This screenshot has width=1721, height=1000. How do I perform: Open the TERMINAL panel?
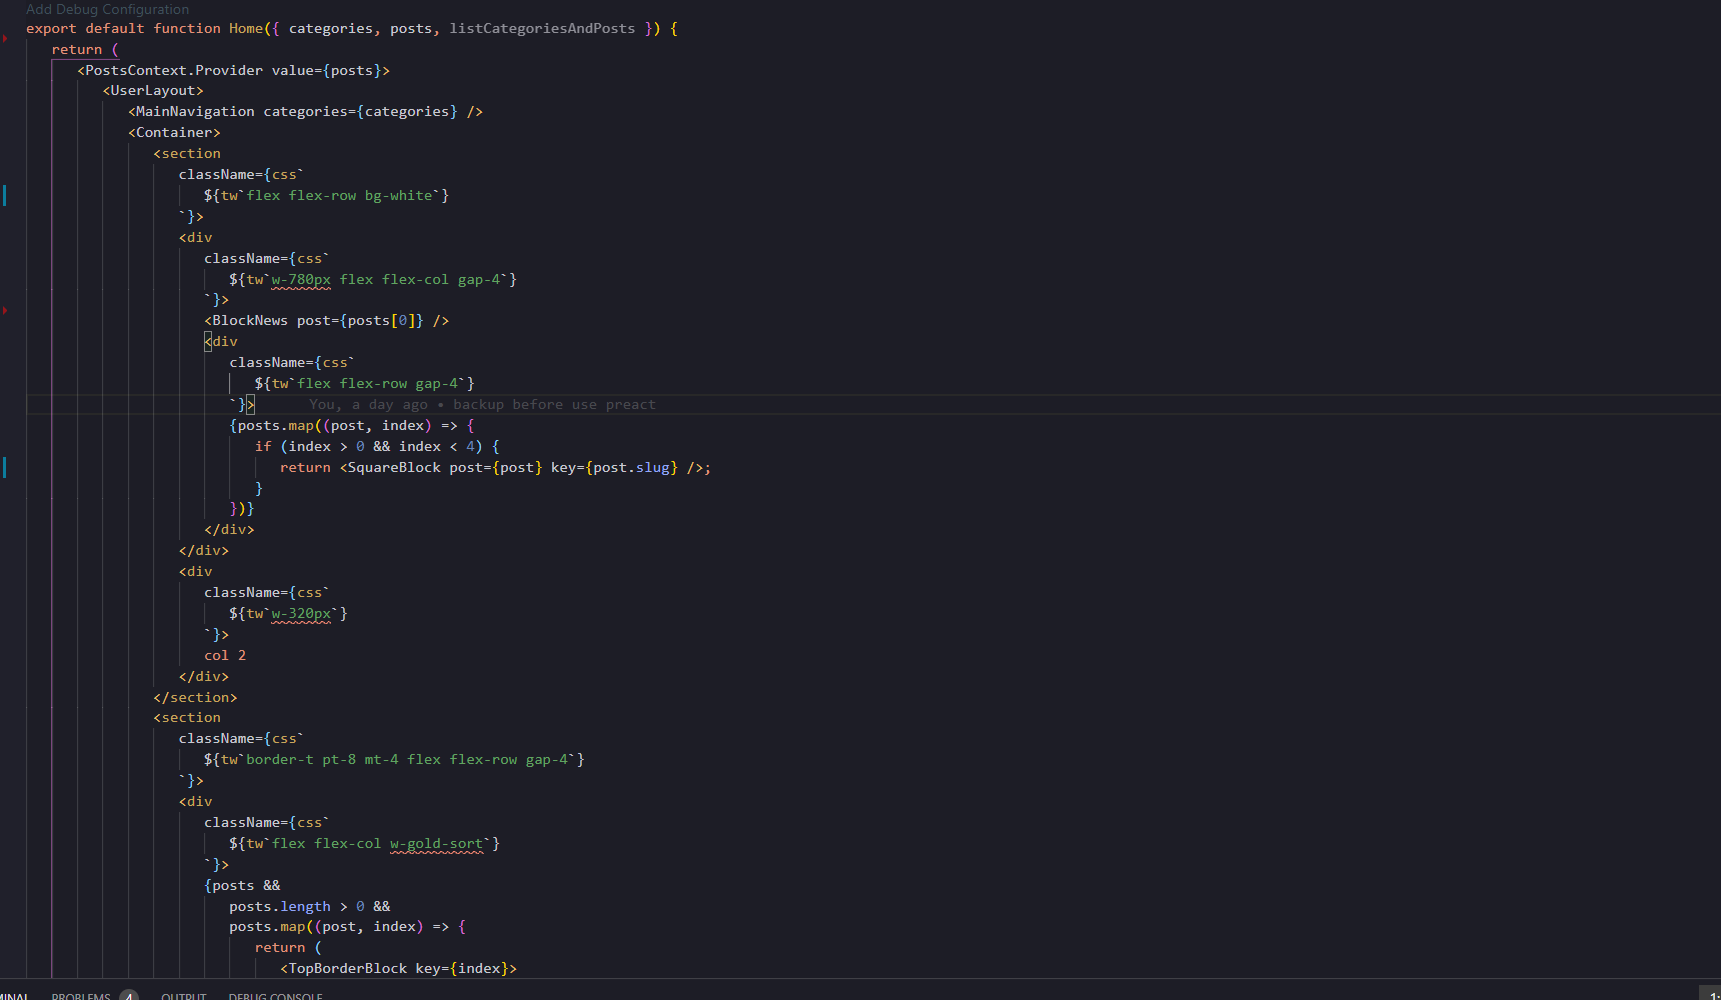pos(14,995)
